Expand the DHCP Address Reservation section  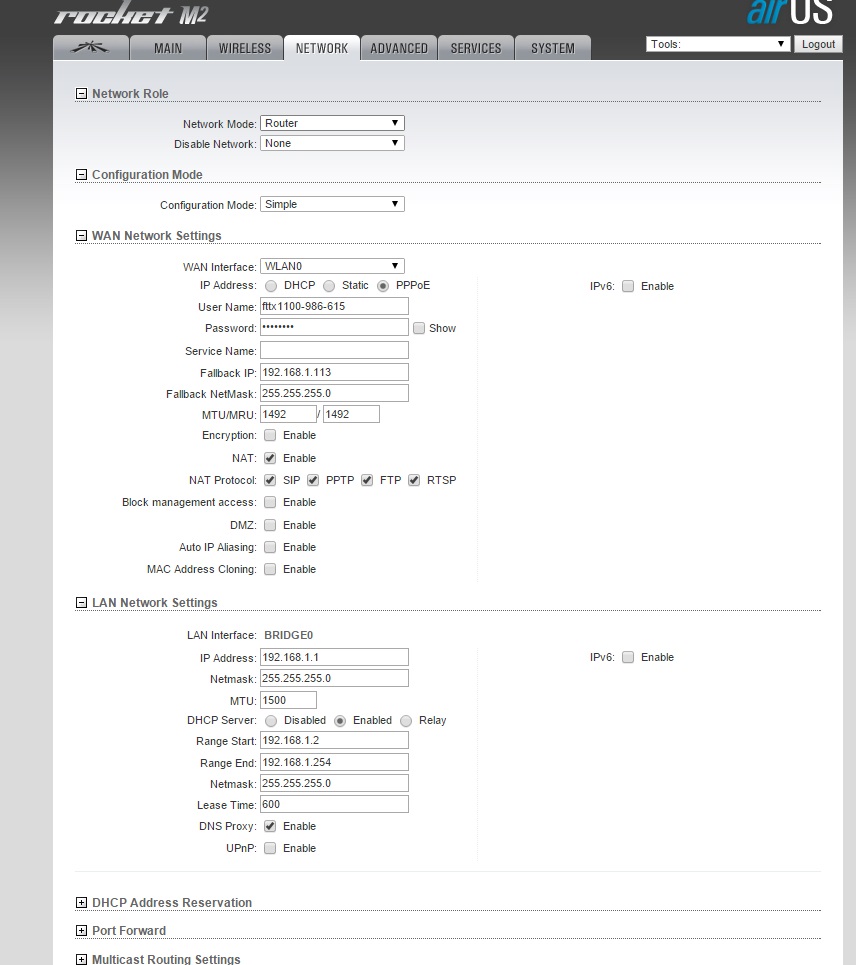point(81,902)
